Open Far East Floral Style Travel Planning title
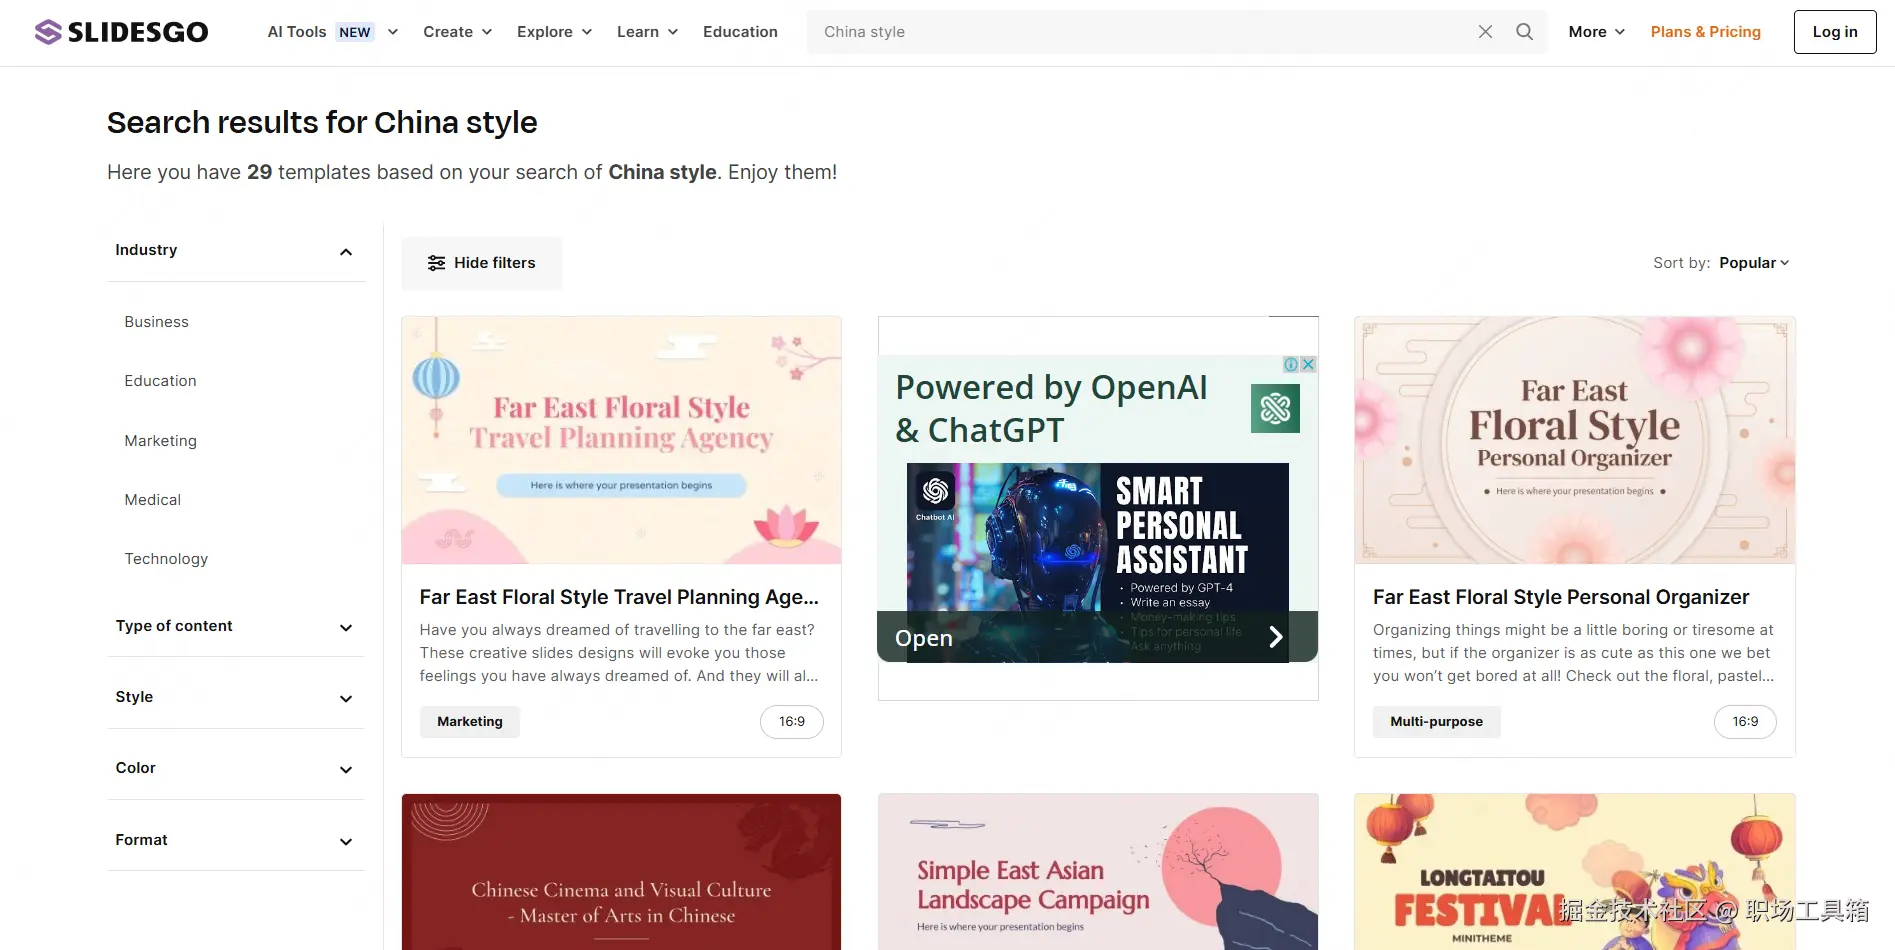This screenshot has height=950, width=1895. (x=619, y=597)
